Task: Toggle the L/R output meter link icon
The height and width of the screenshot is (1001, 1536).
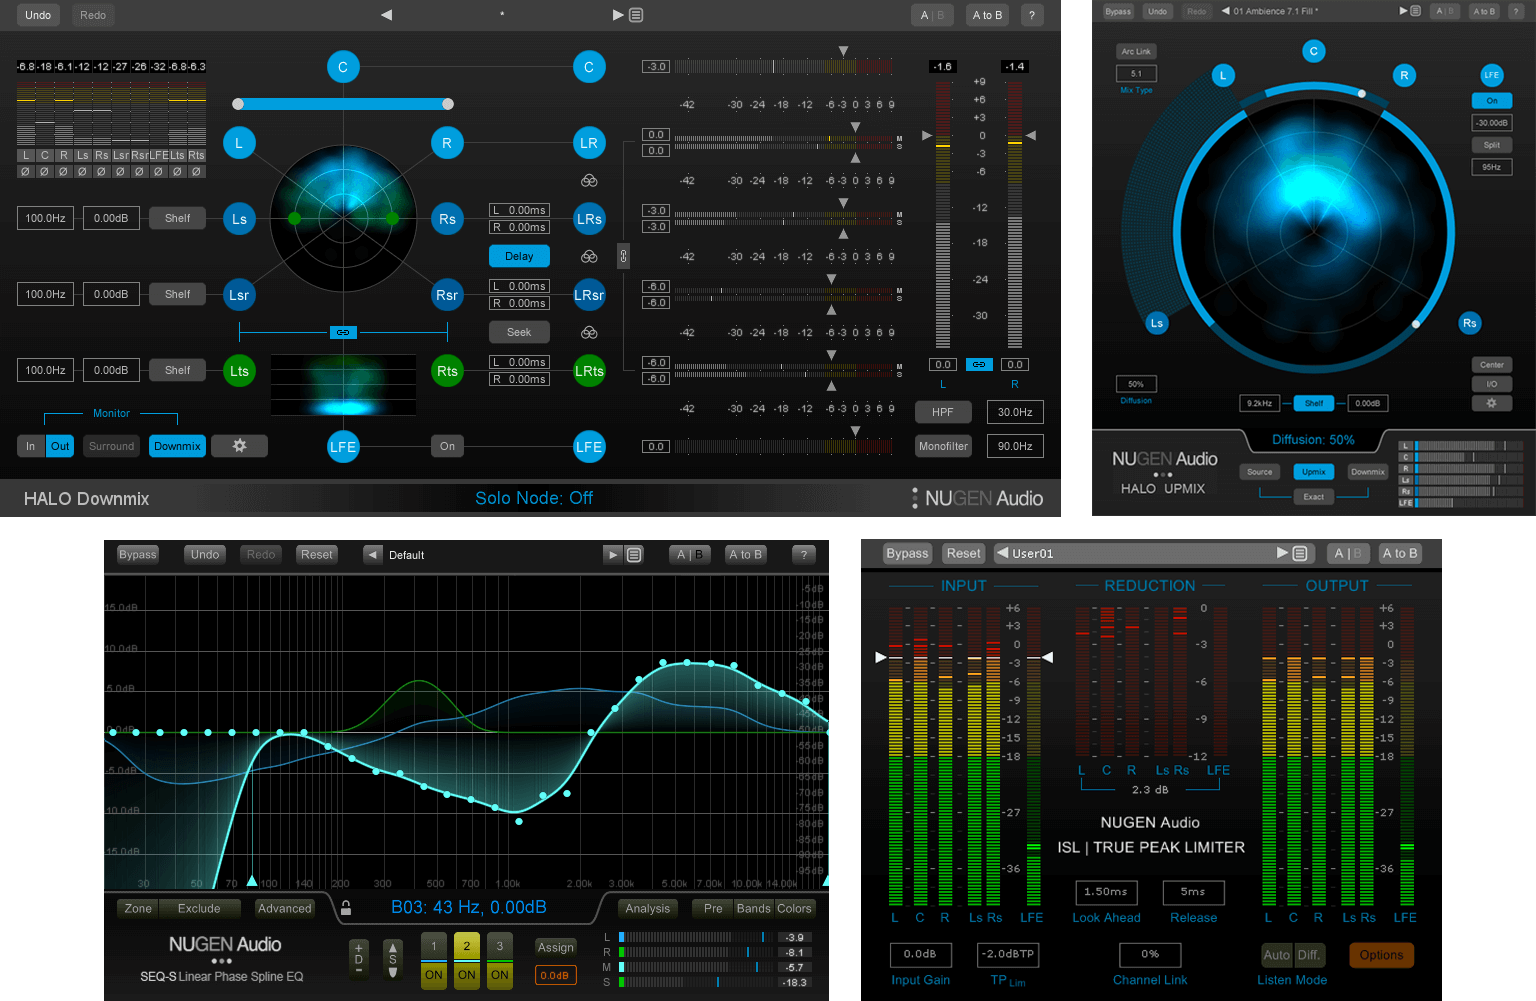Action: 979,364
